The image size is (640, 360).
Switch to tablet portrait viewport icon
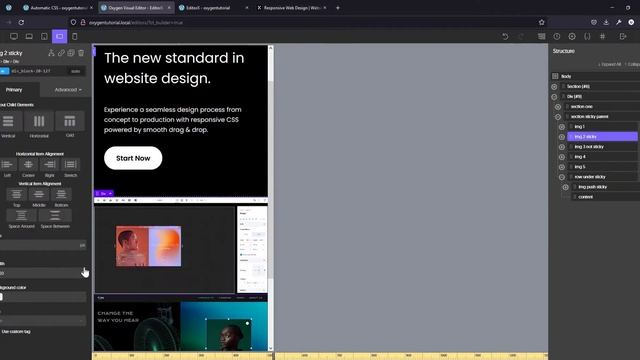[44, 36]
